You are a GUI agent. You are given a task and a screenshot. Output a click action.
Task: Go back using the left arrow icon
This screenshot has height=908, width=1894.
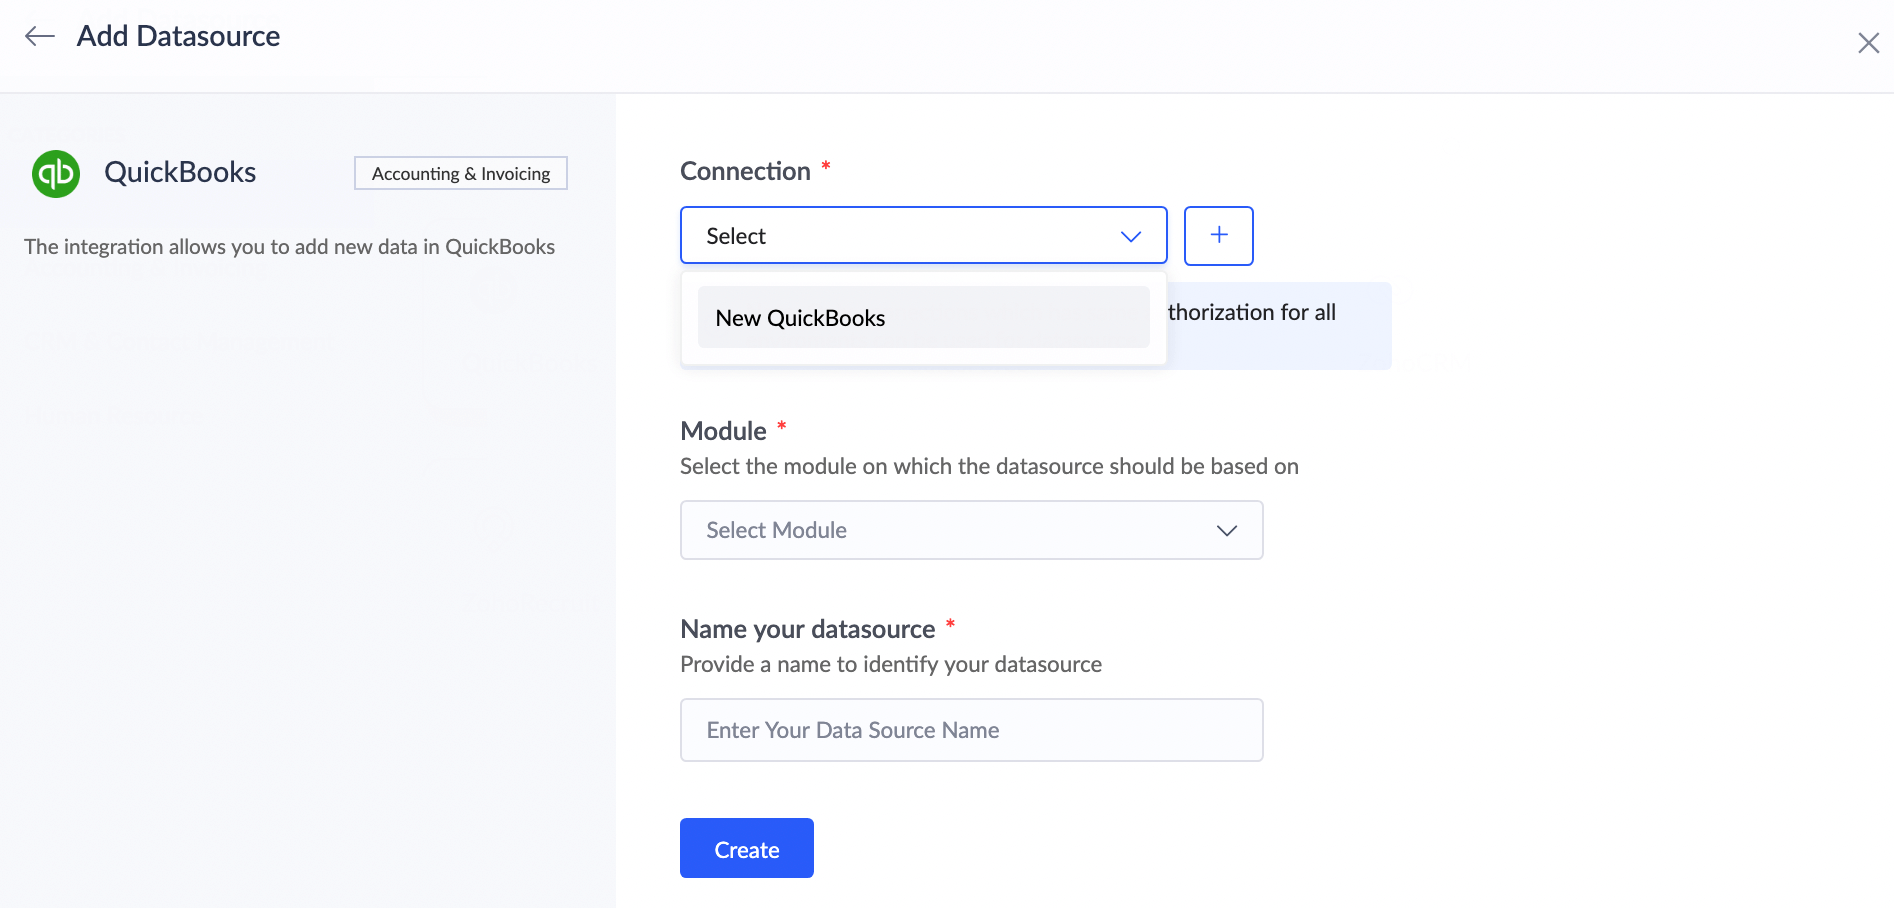[40, 37]
